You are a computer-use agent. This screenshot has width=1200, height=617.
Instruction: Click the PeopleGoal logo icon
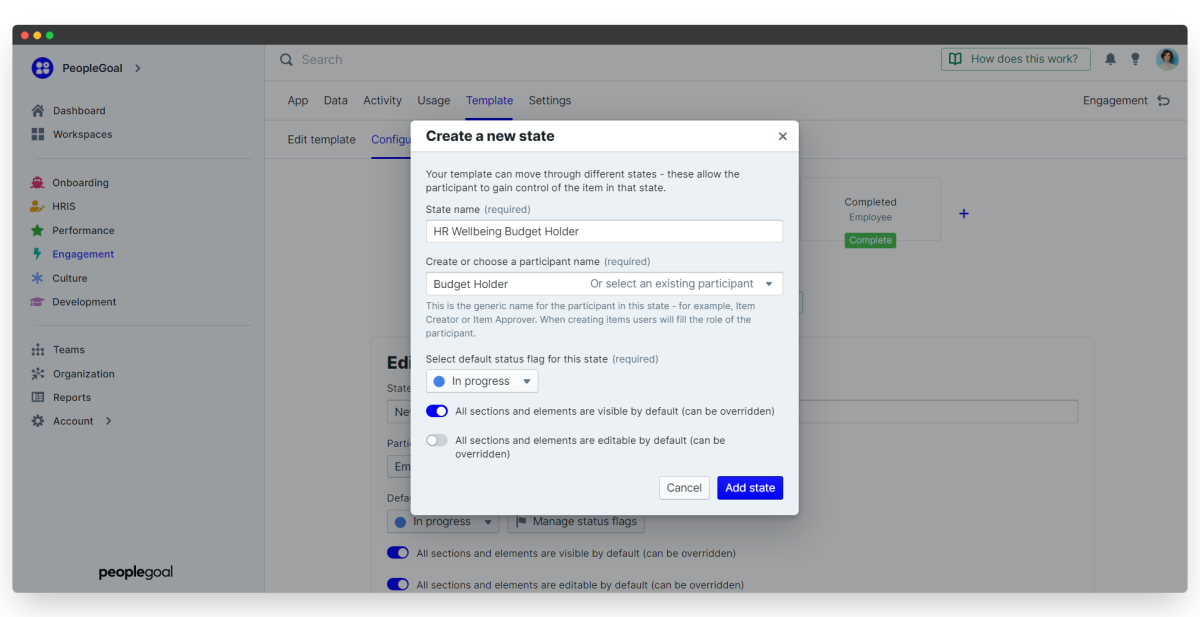click(x=42, y=68)
